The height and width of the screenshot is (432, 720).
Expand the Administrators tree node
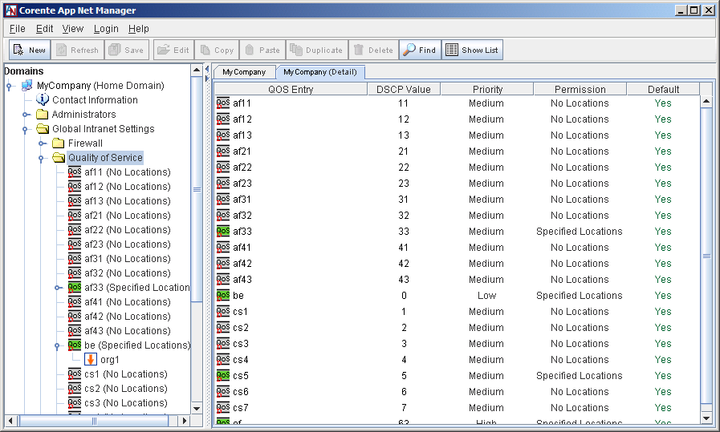click(26, 114)
